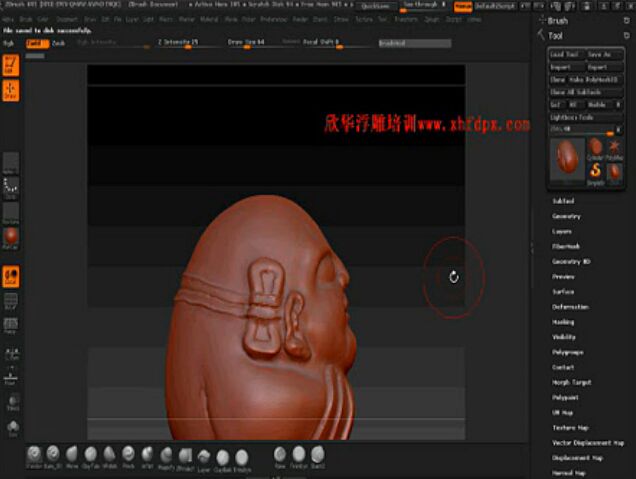
Task: Expand the Geometry section
Action: [566, 216]
